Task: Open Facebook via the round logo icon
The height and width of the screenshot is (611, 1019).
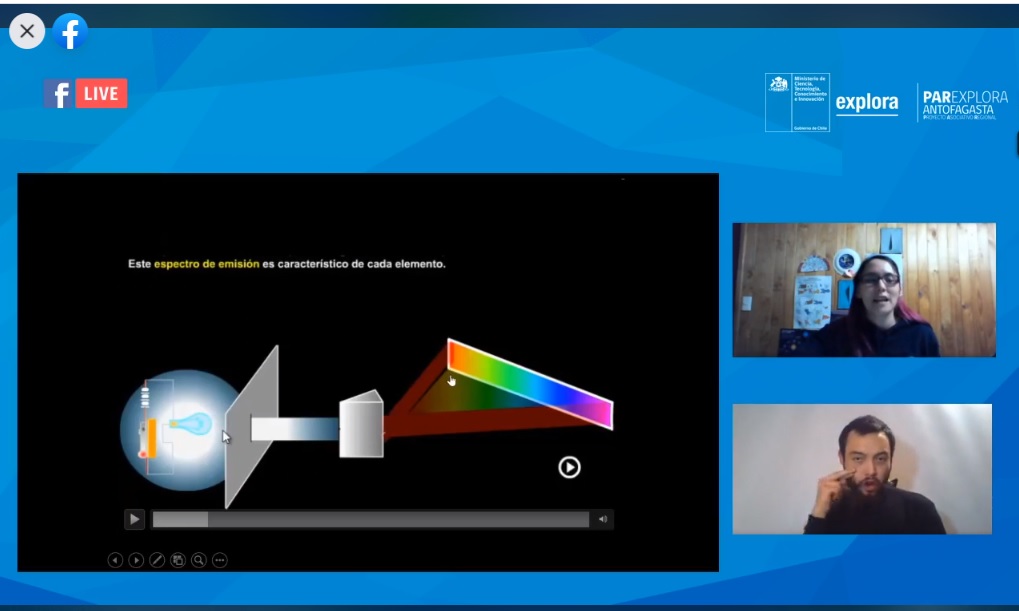Action: tap(70, 32)
